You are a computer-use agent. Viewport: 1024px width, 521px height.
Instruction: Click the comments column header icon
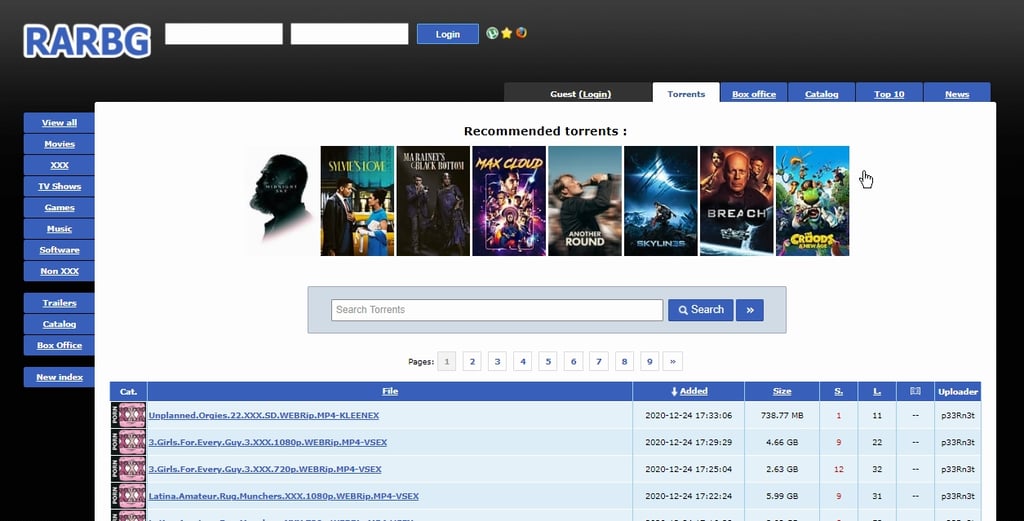(915, 391)
